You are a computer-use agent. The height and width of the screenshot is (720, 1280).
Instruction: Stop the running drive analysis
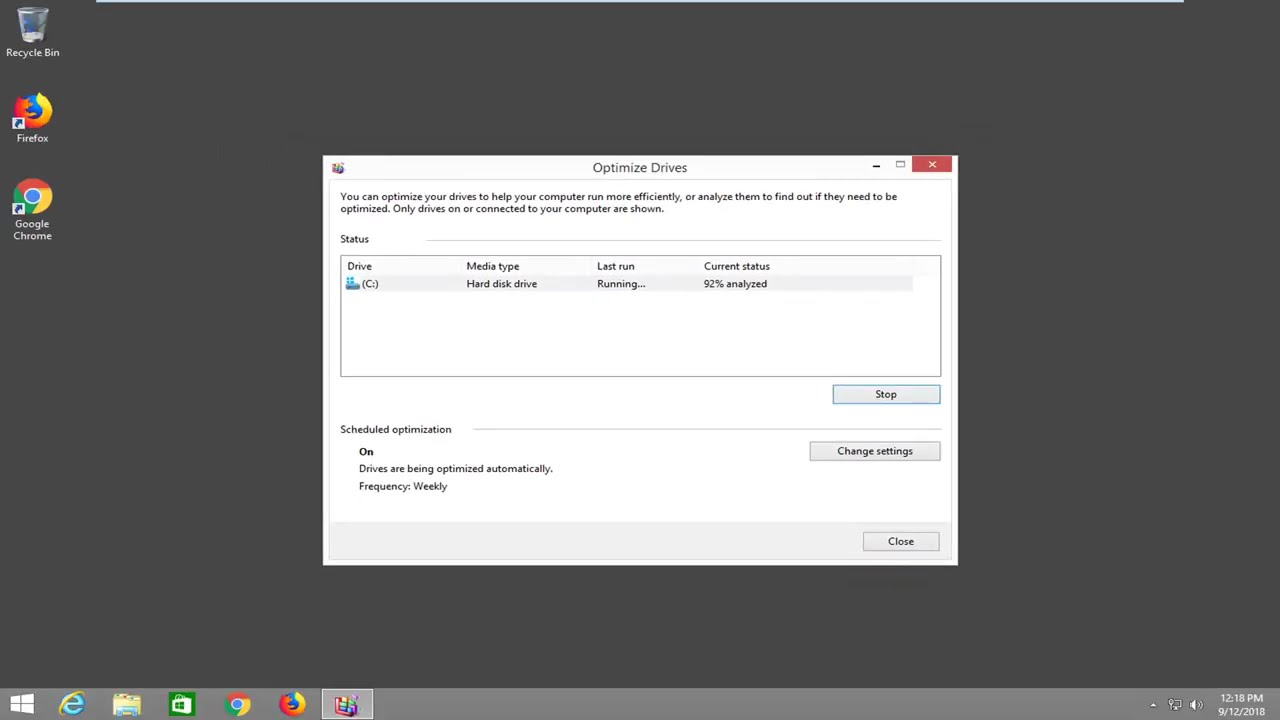pos(886,394)
